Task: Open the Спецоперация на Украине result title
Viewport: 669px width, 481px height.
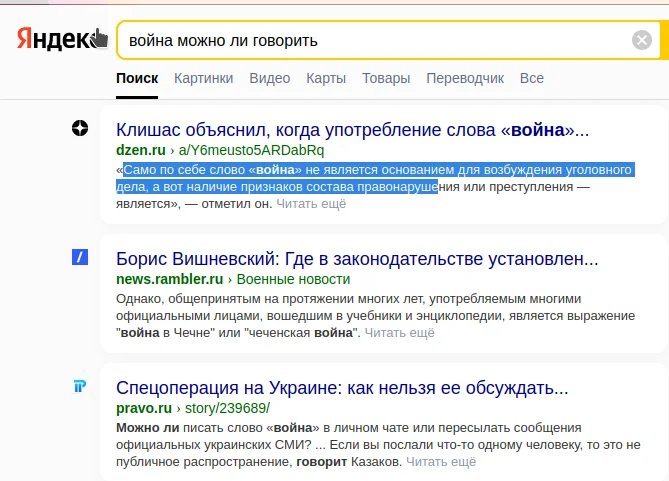Action: point(342,388)
